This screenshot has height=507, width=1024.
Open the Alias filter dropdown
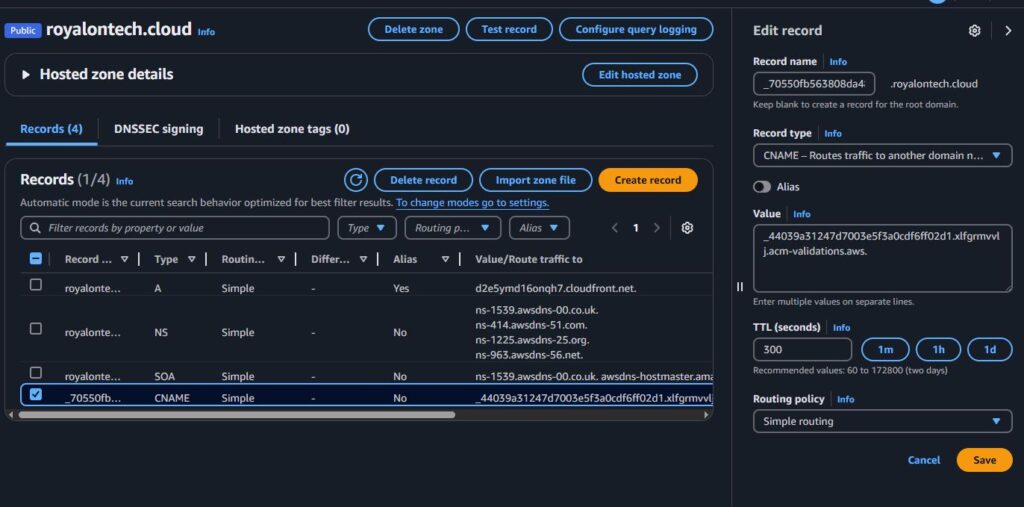pyautogui.click(x=539, y=228)
